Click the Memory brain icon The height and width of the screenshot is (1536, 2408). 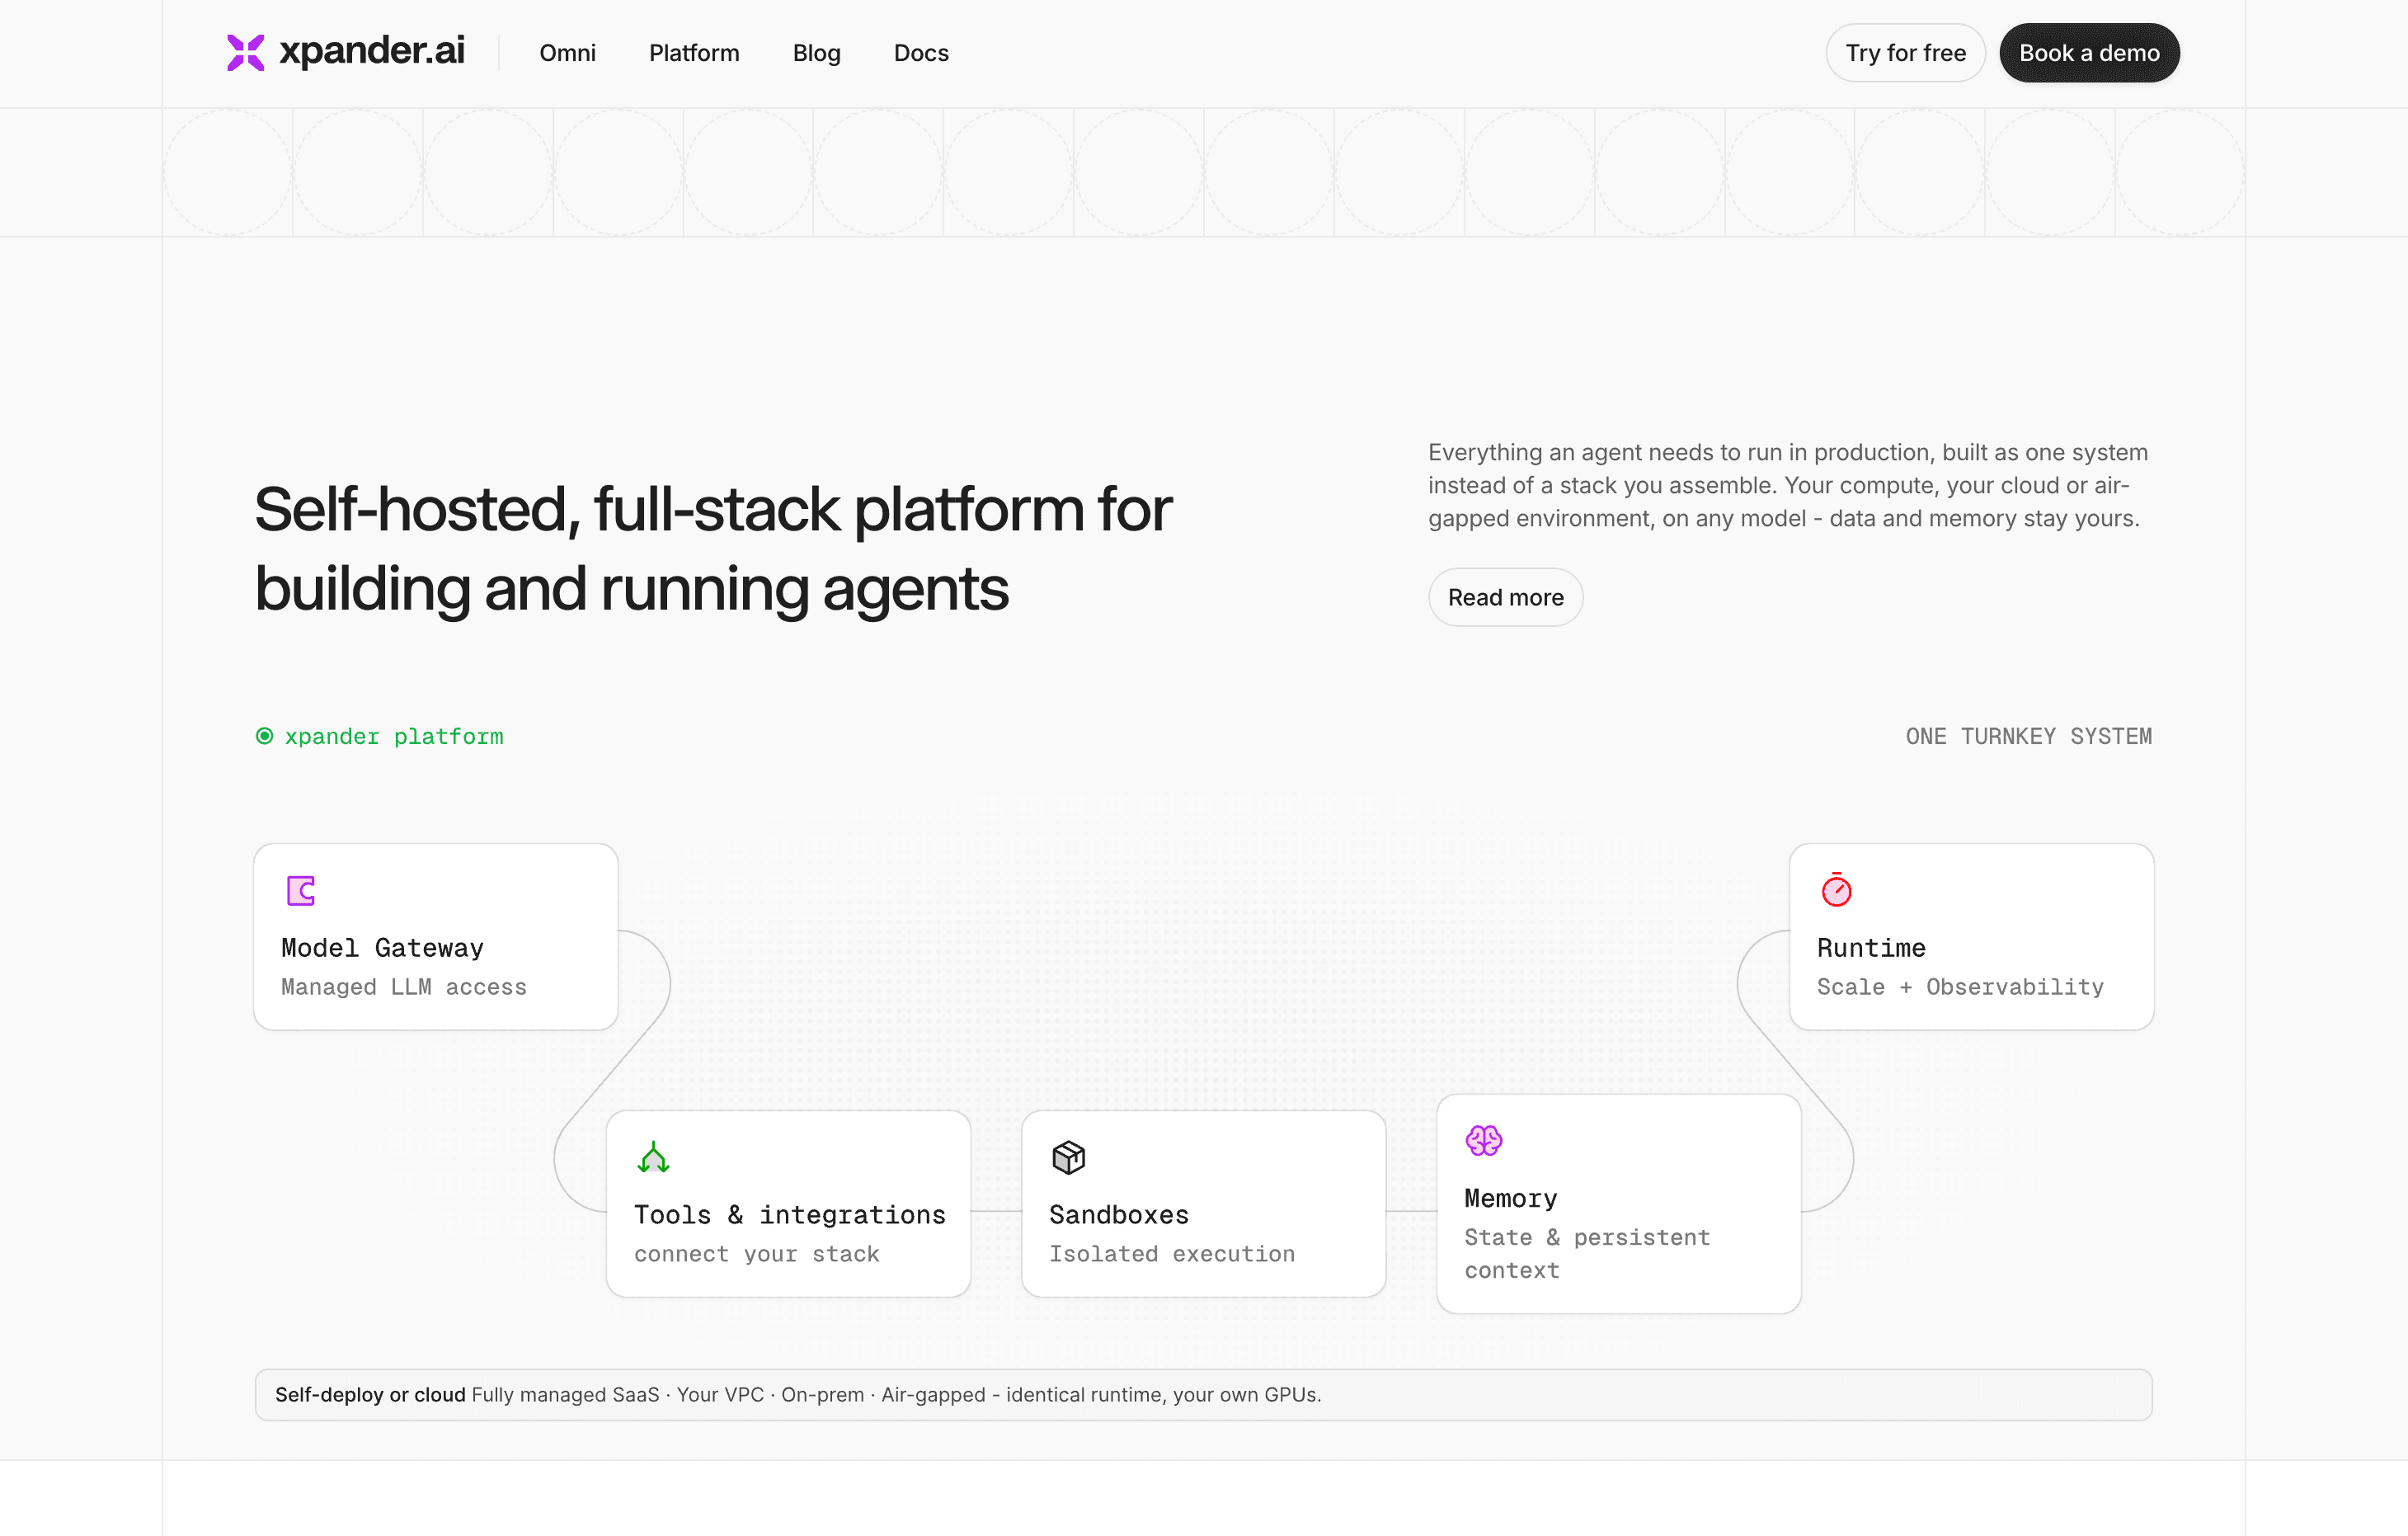1484,1140
